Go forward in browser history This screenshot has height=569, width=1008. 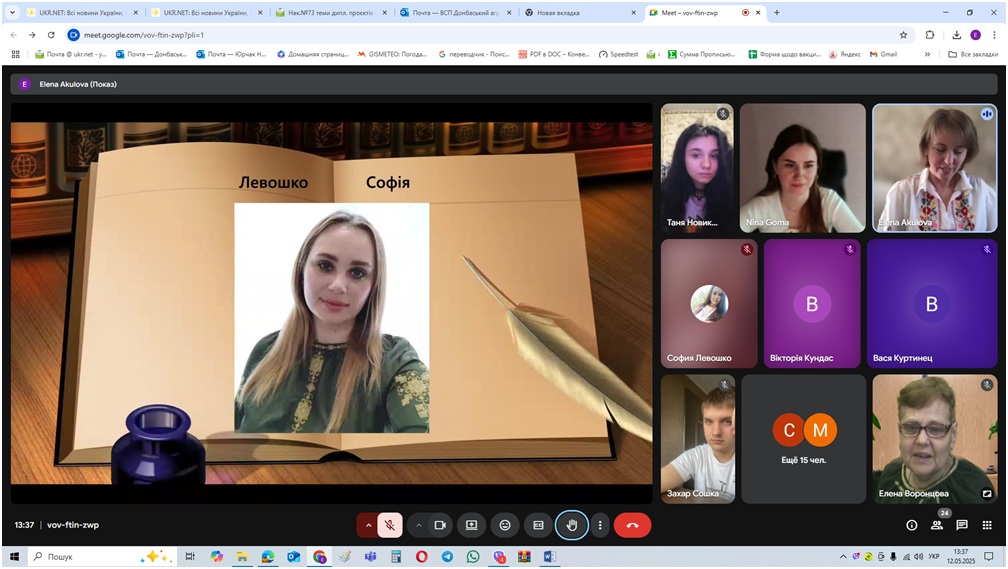coord(32,35)
